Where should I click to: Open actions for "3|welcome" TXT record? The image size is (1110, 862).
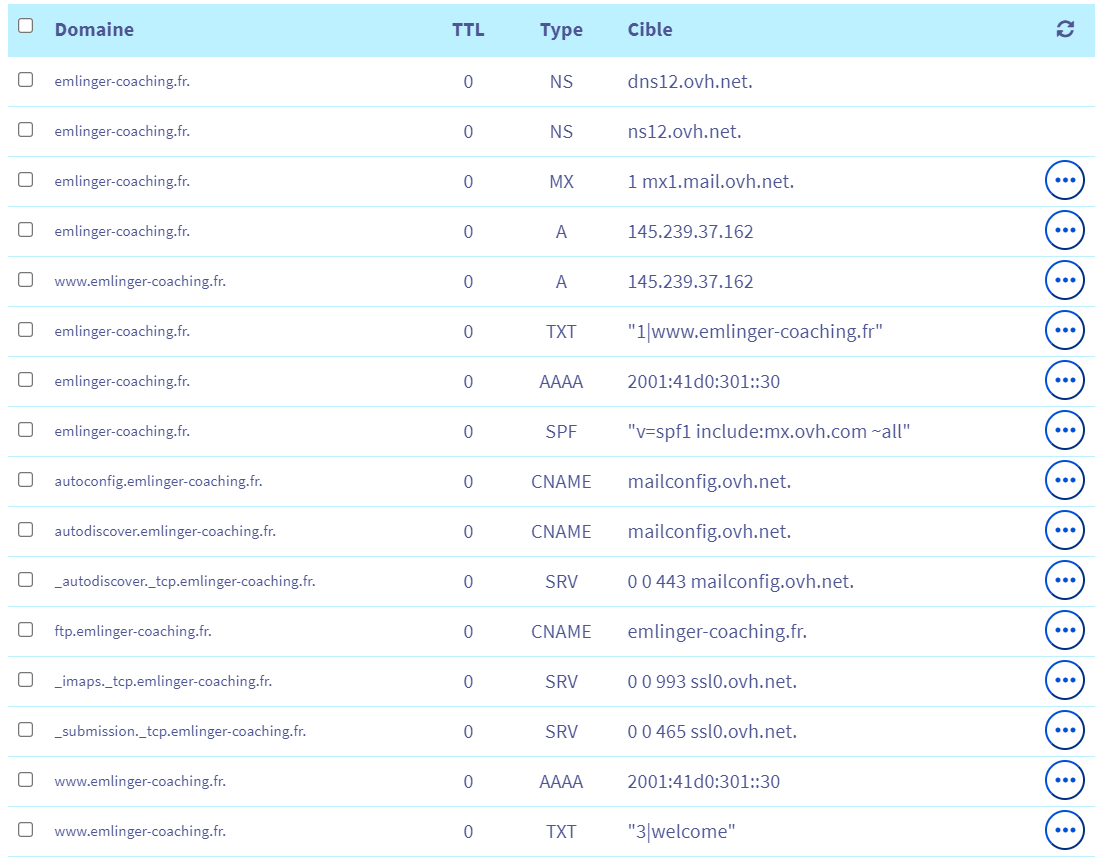[x=1064, y=830]
